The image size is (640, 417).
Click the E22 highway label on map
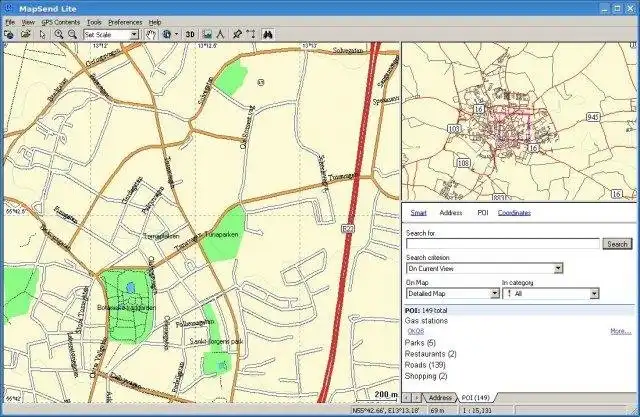click(x=347, y=229)
